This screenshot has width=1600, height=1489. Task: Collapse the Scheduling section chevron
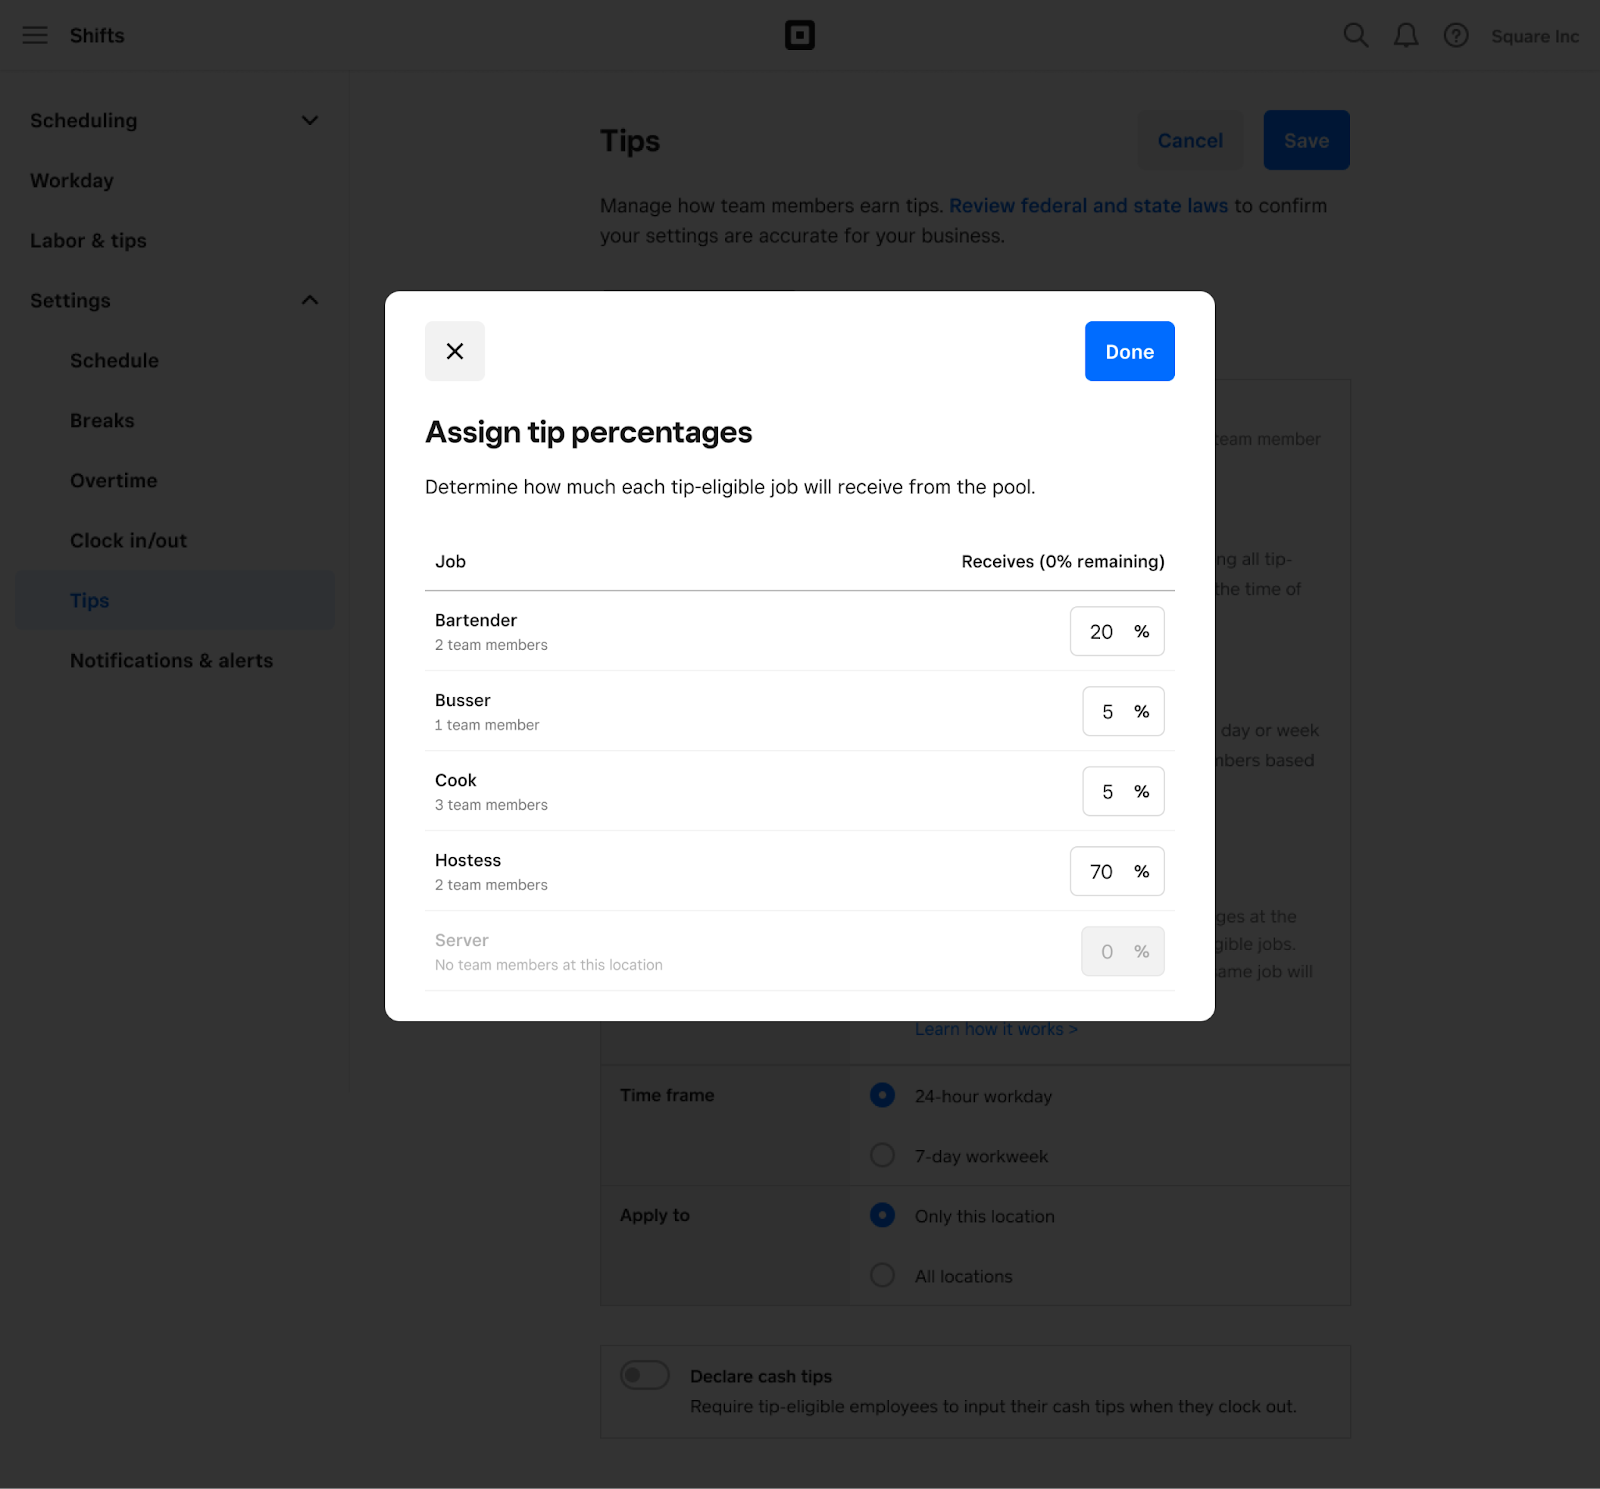[309, 120]
